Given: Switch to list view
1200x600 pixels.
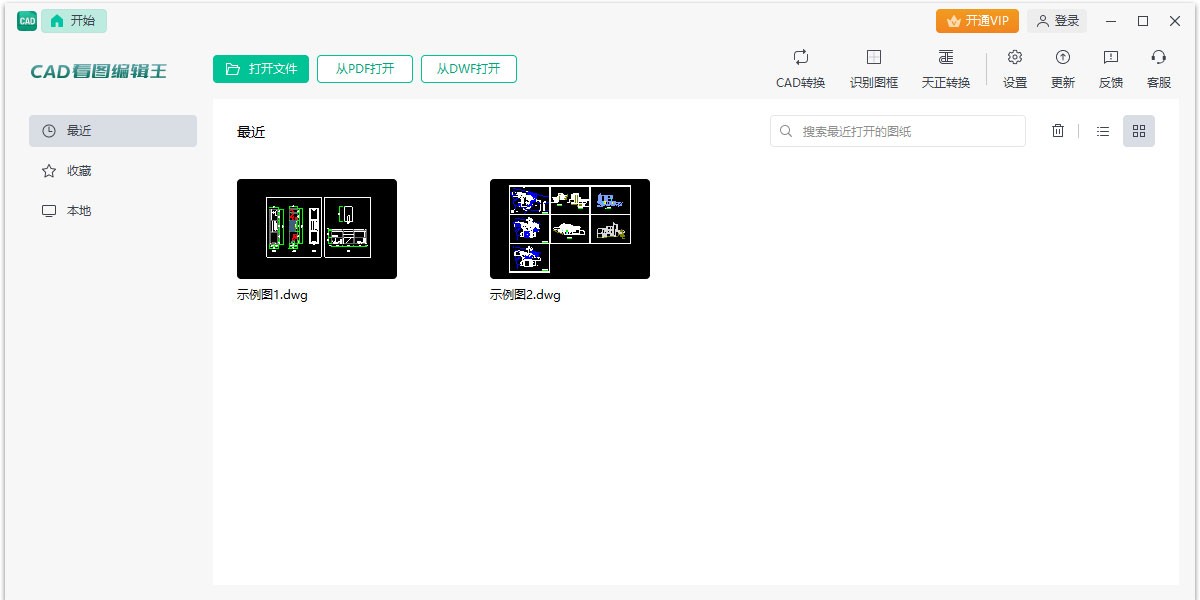Looking at the screenshot, I should [x=1103, y=131].
